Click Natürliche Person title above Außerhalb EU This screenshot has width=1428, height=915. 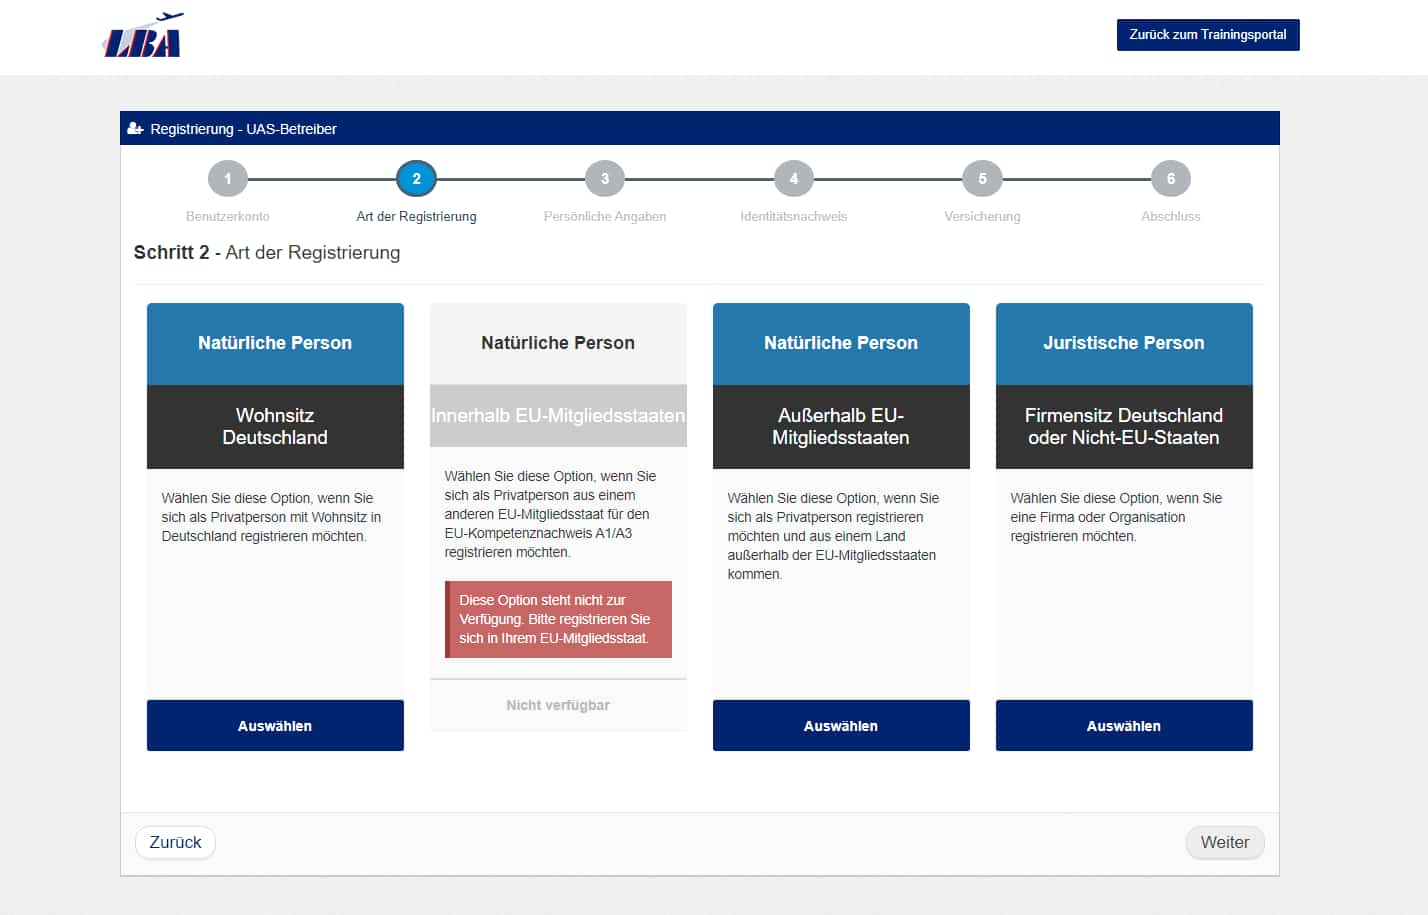pos(841,343)
